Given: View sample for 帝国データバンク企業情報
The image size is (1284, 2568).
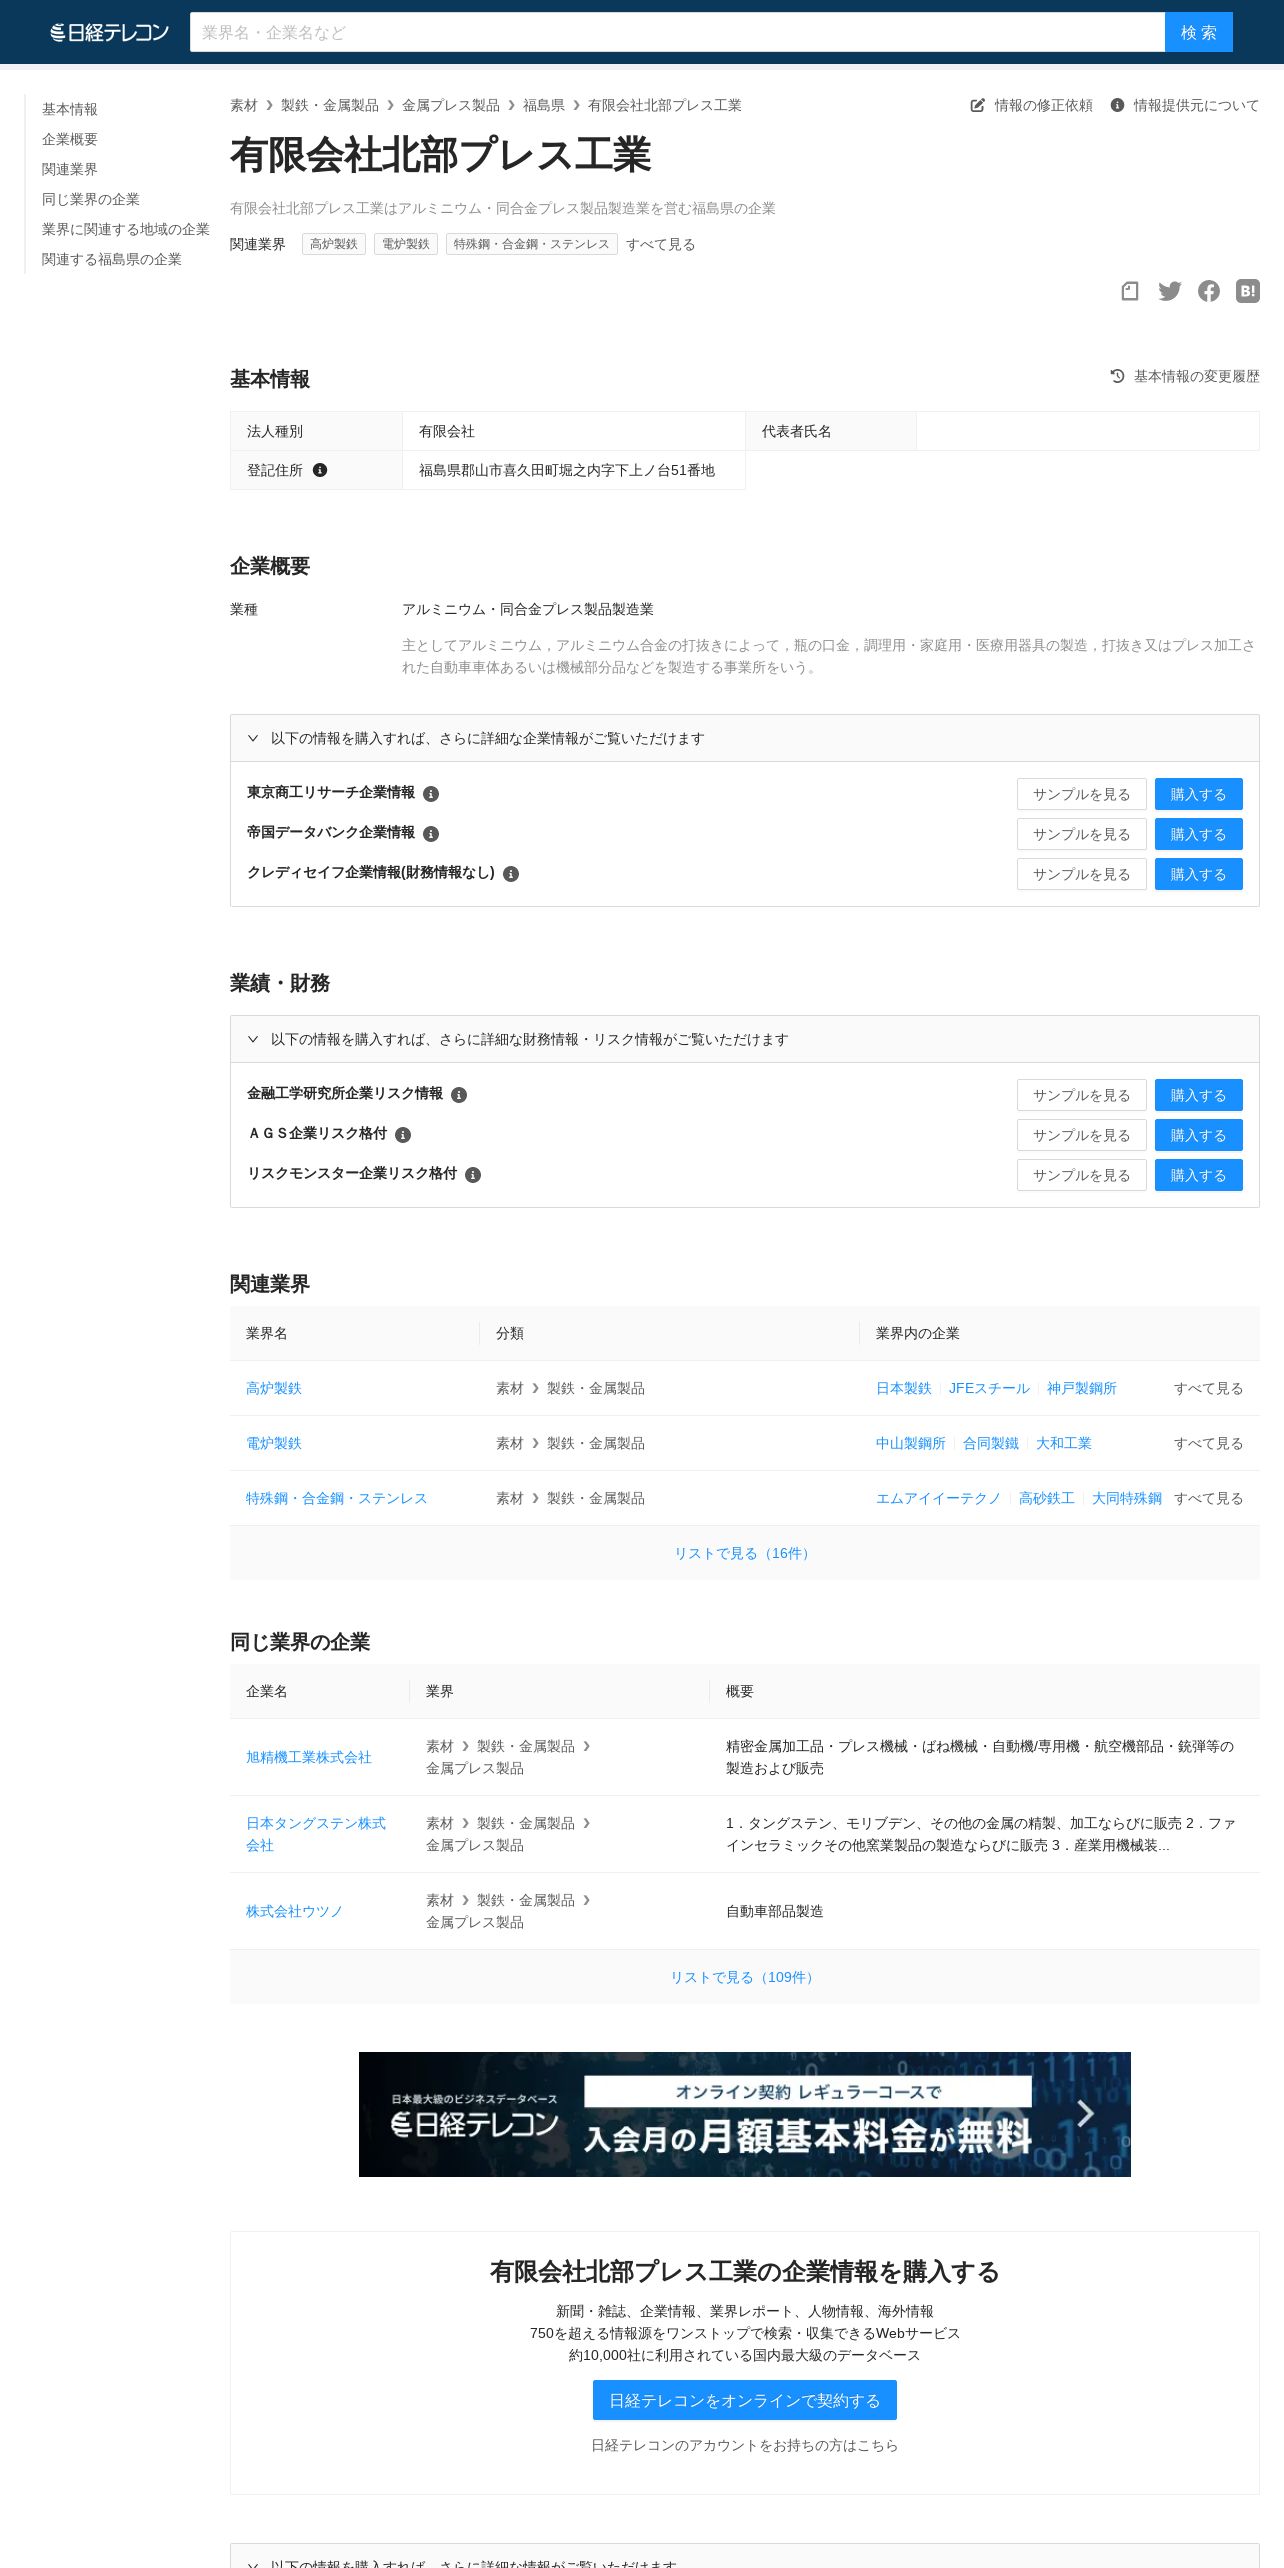Looking at the screenshot, I should [x=1082, y=834].
